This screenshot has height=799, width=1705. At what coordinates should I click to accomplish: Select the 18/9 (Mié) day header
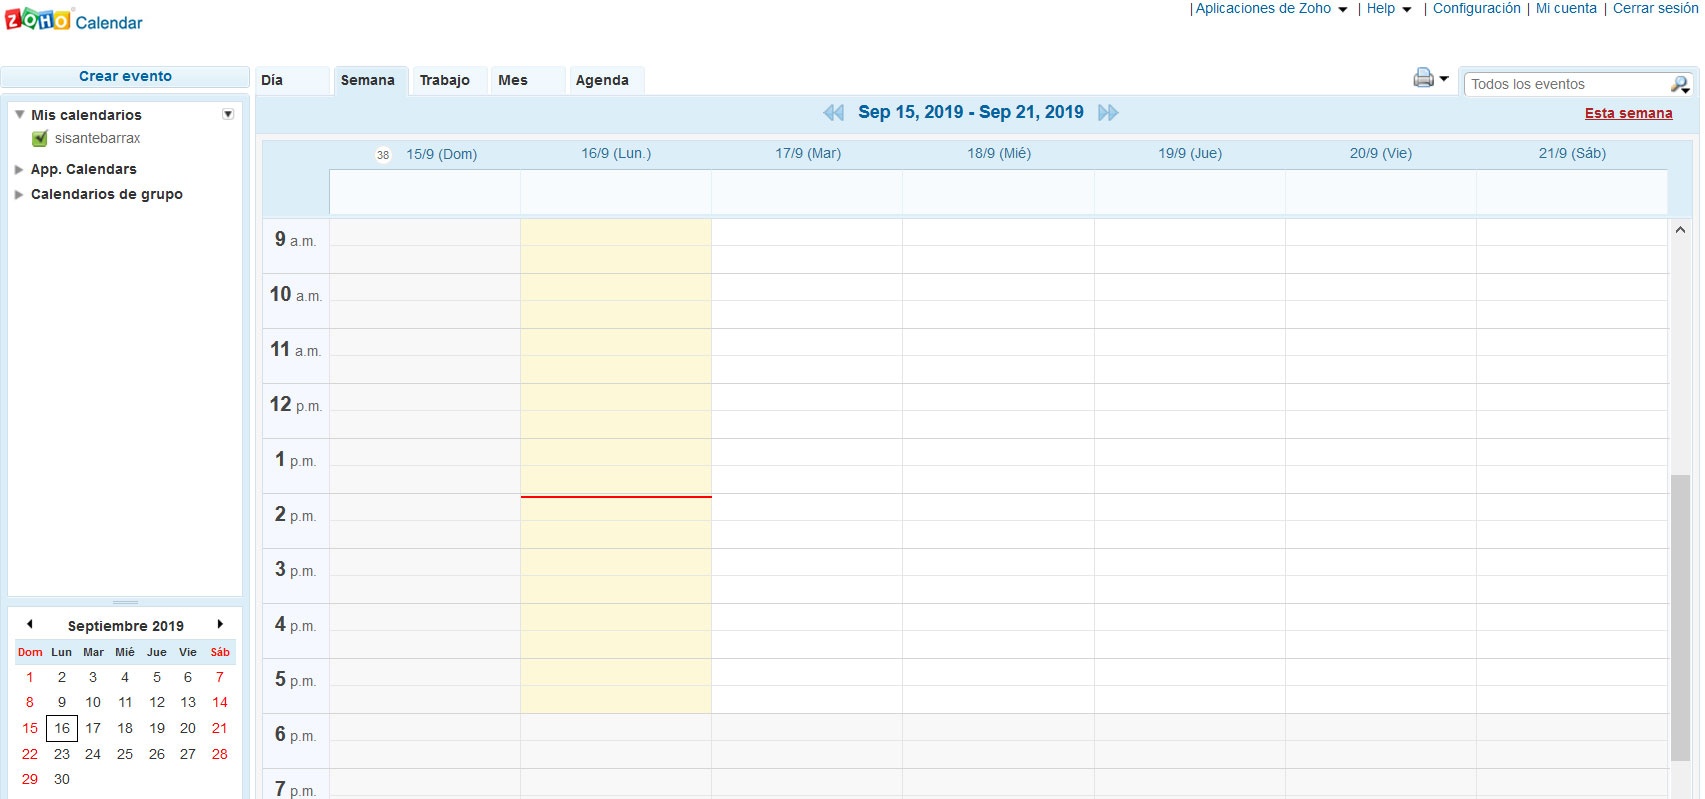click(999, 154)
